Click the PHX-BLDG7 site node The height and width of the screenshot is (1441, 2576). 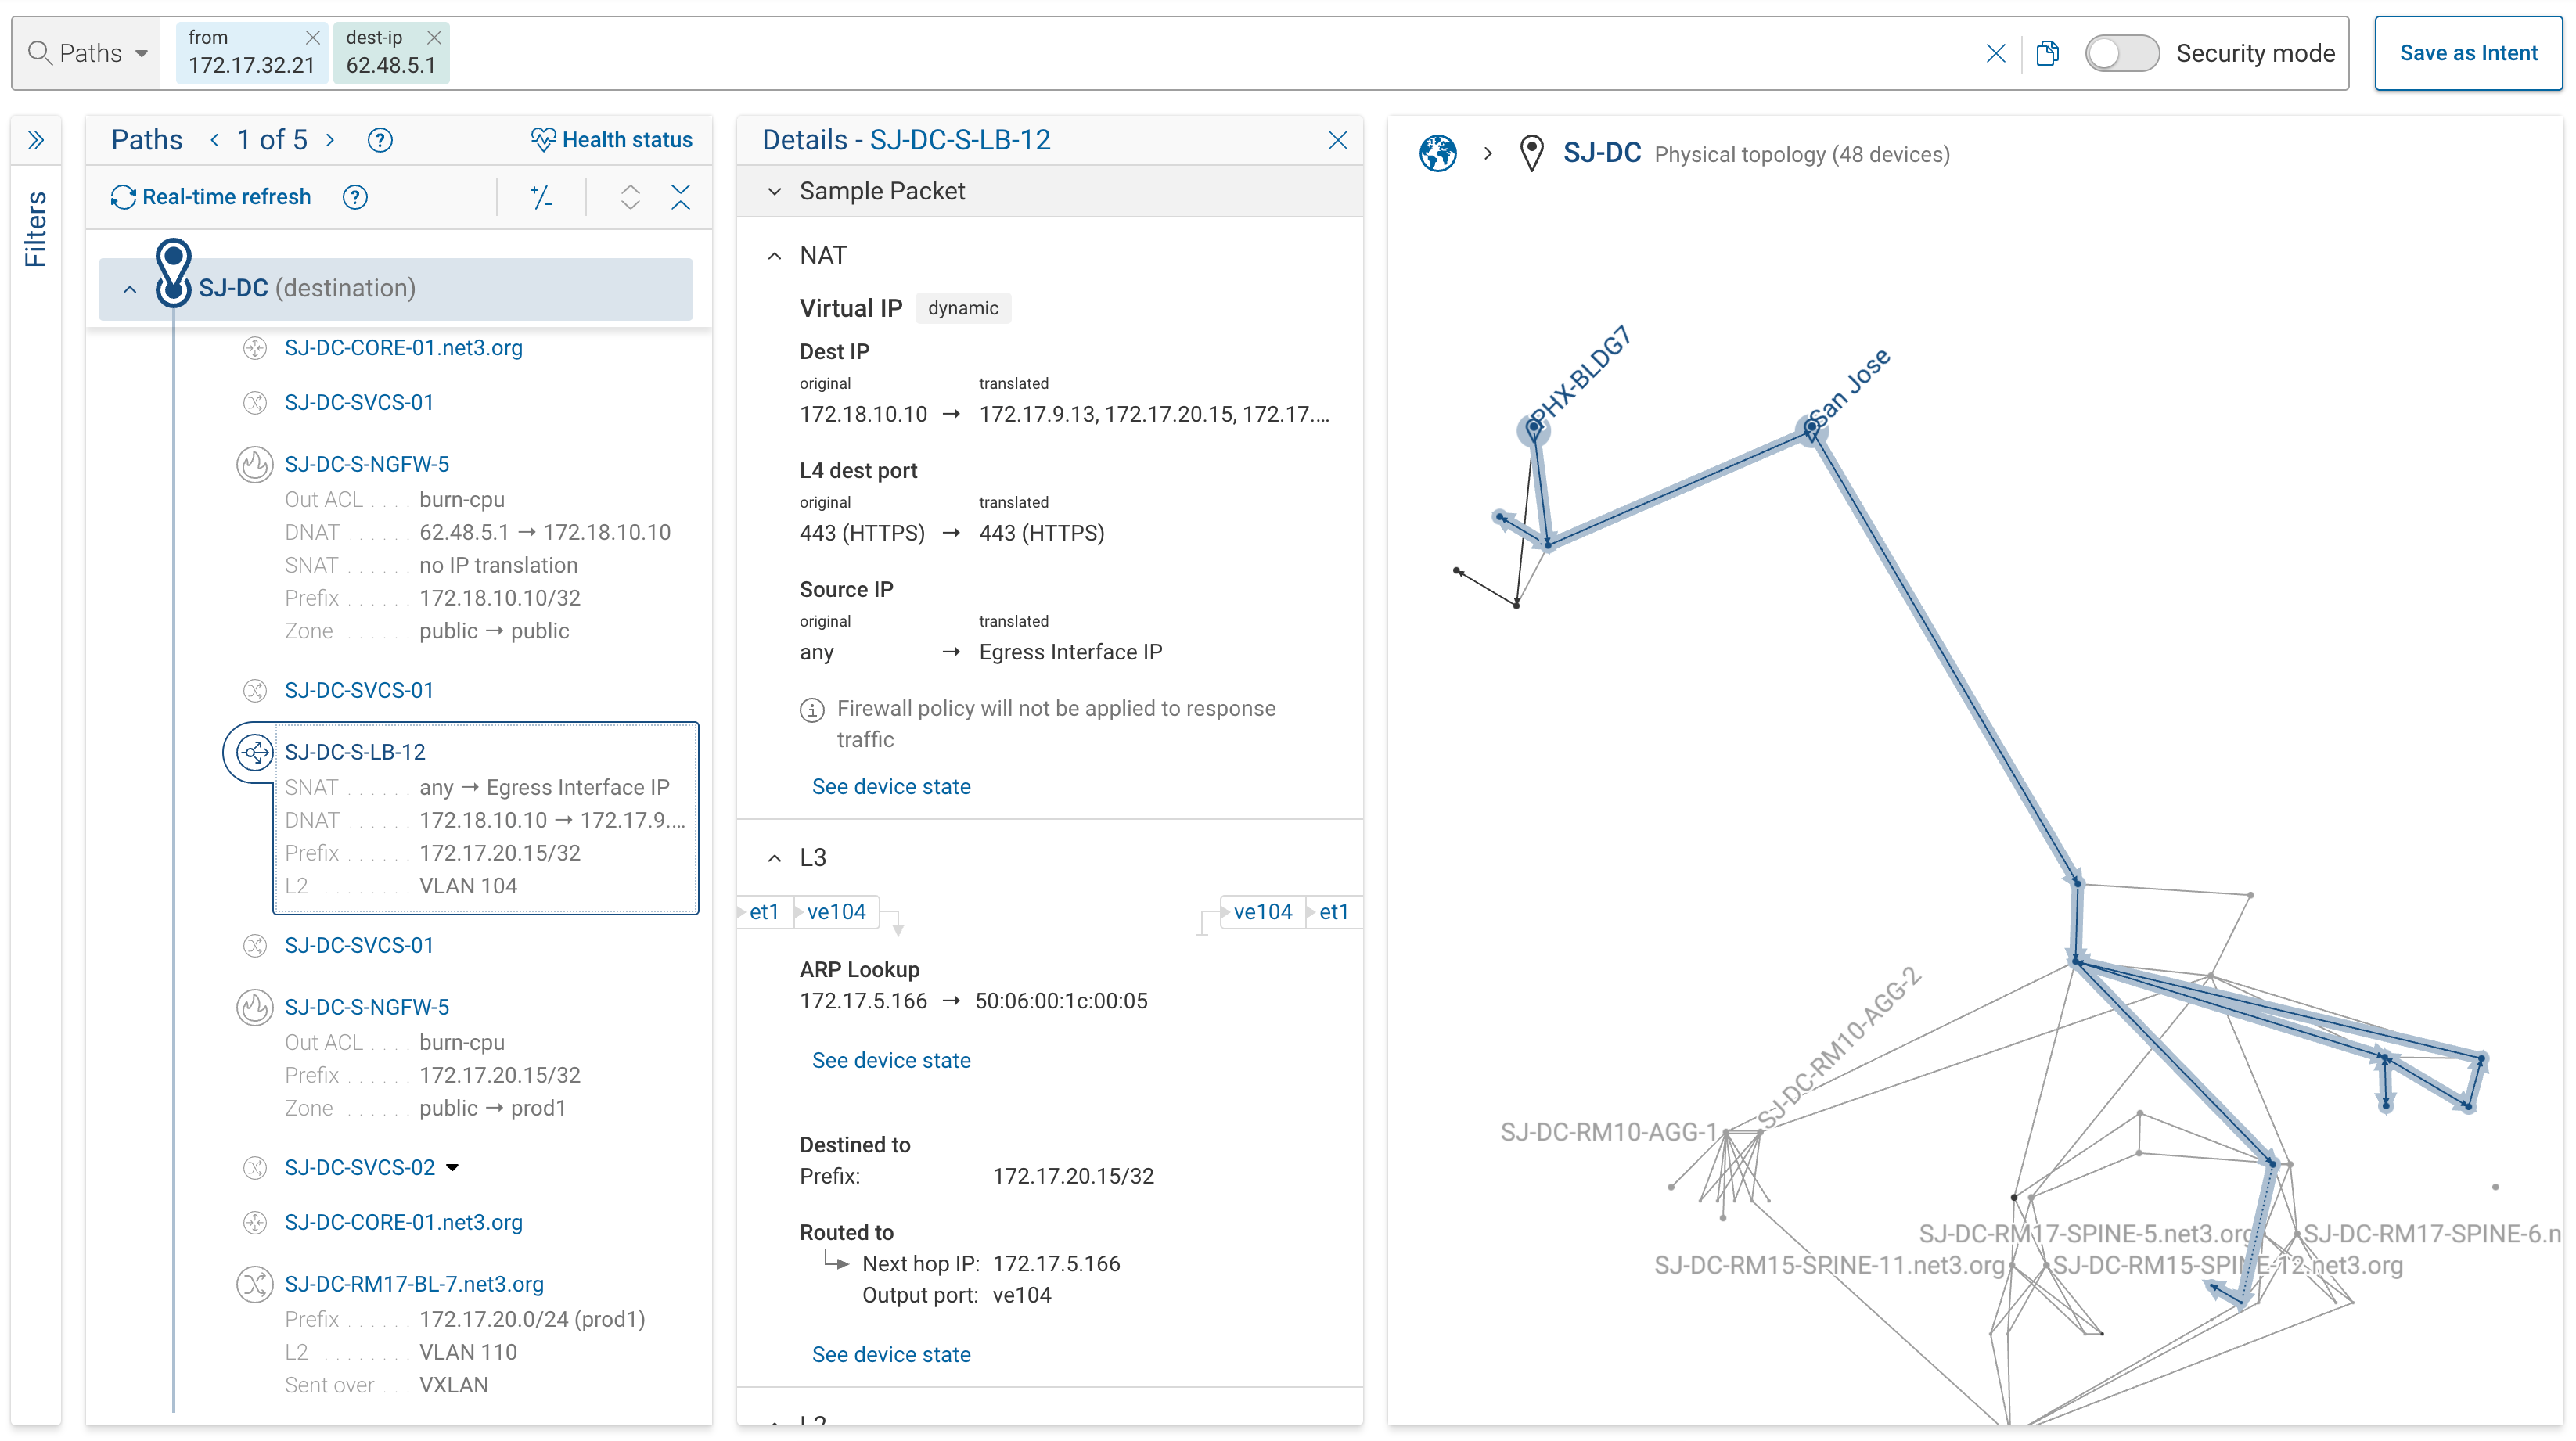tap(1533, 430)
